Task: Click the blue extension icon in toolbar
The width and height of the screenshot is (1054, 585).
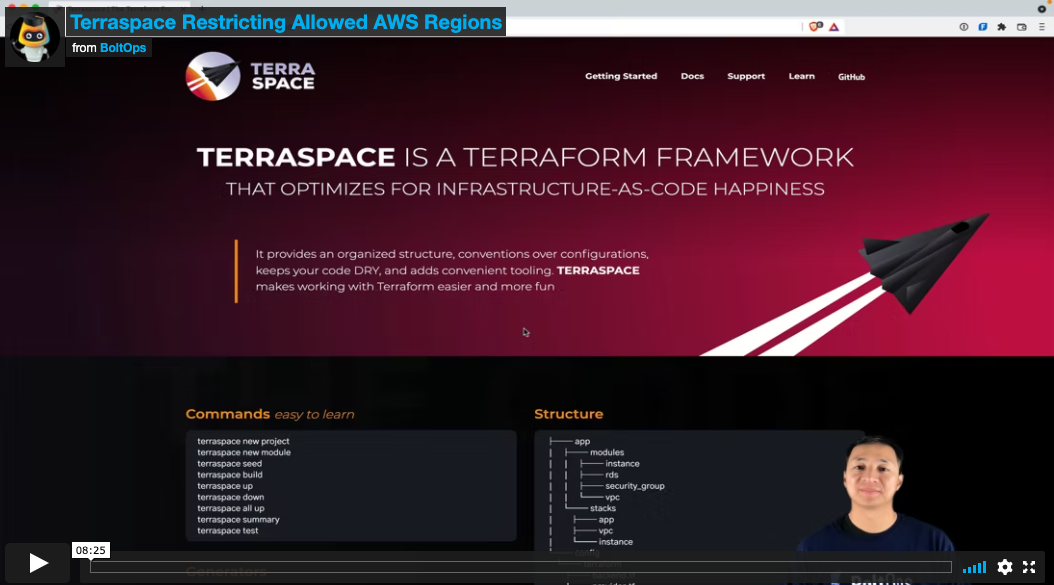Action: (983, 27)
